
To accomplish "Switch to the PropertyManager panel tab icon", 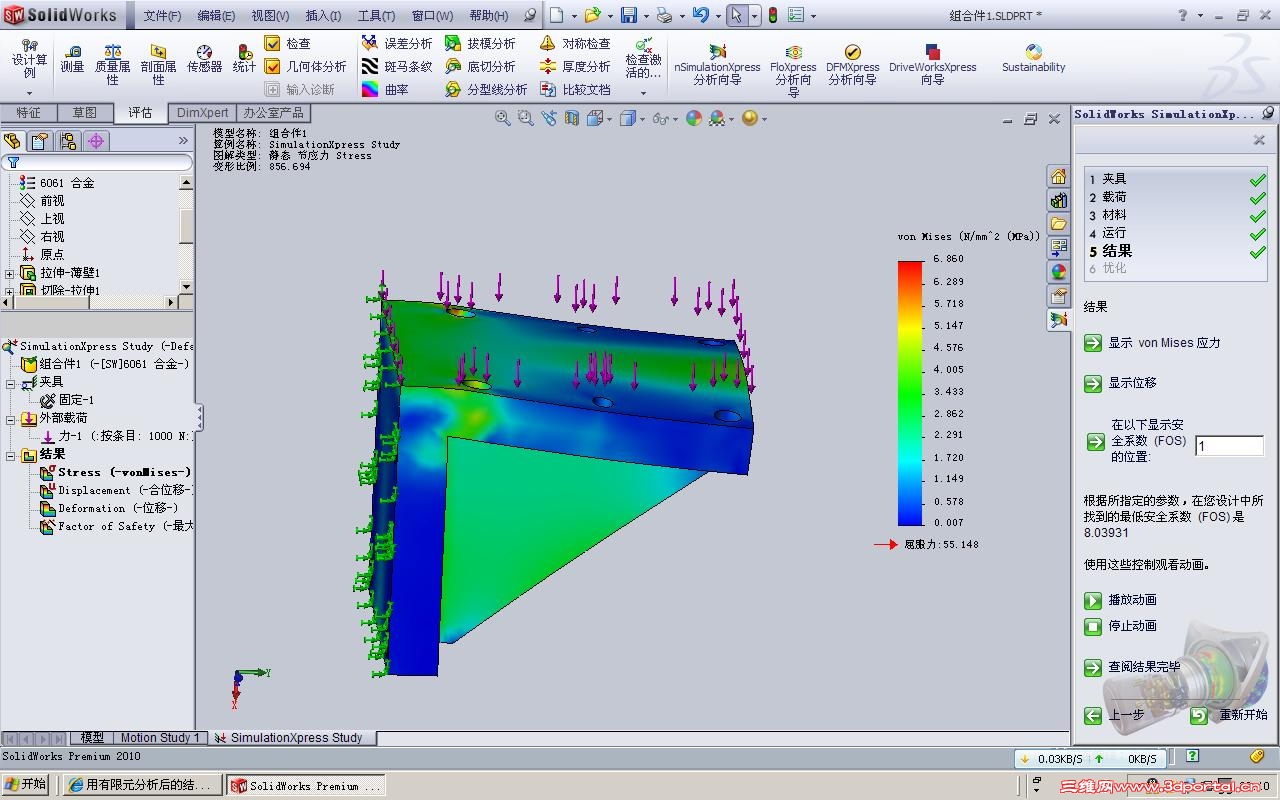I will [x=40, y=141].
